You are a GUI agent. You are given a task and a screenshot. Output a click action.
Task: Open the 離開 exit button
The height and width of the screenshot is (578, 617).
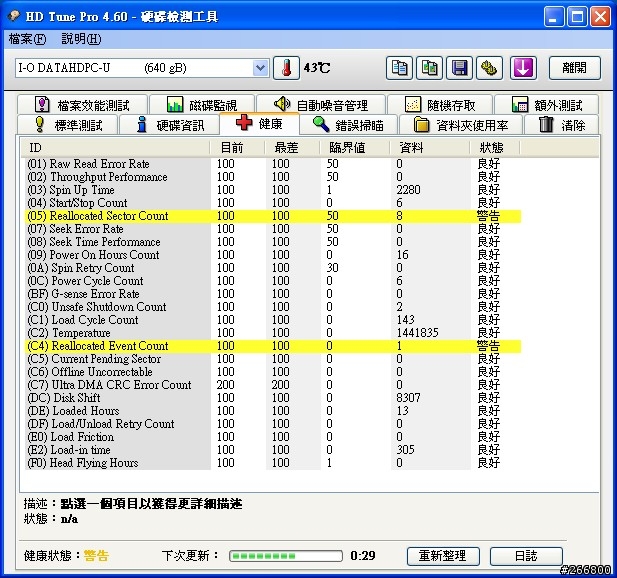(x=575, y=68)
